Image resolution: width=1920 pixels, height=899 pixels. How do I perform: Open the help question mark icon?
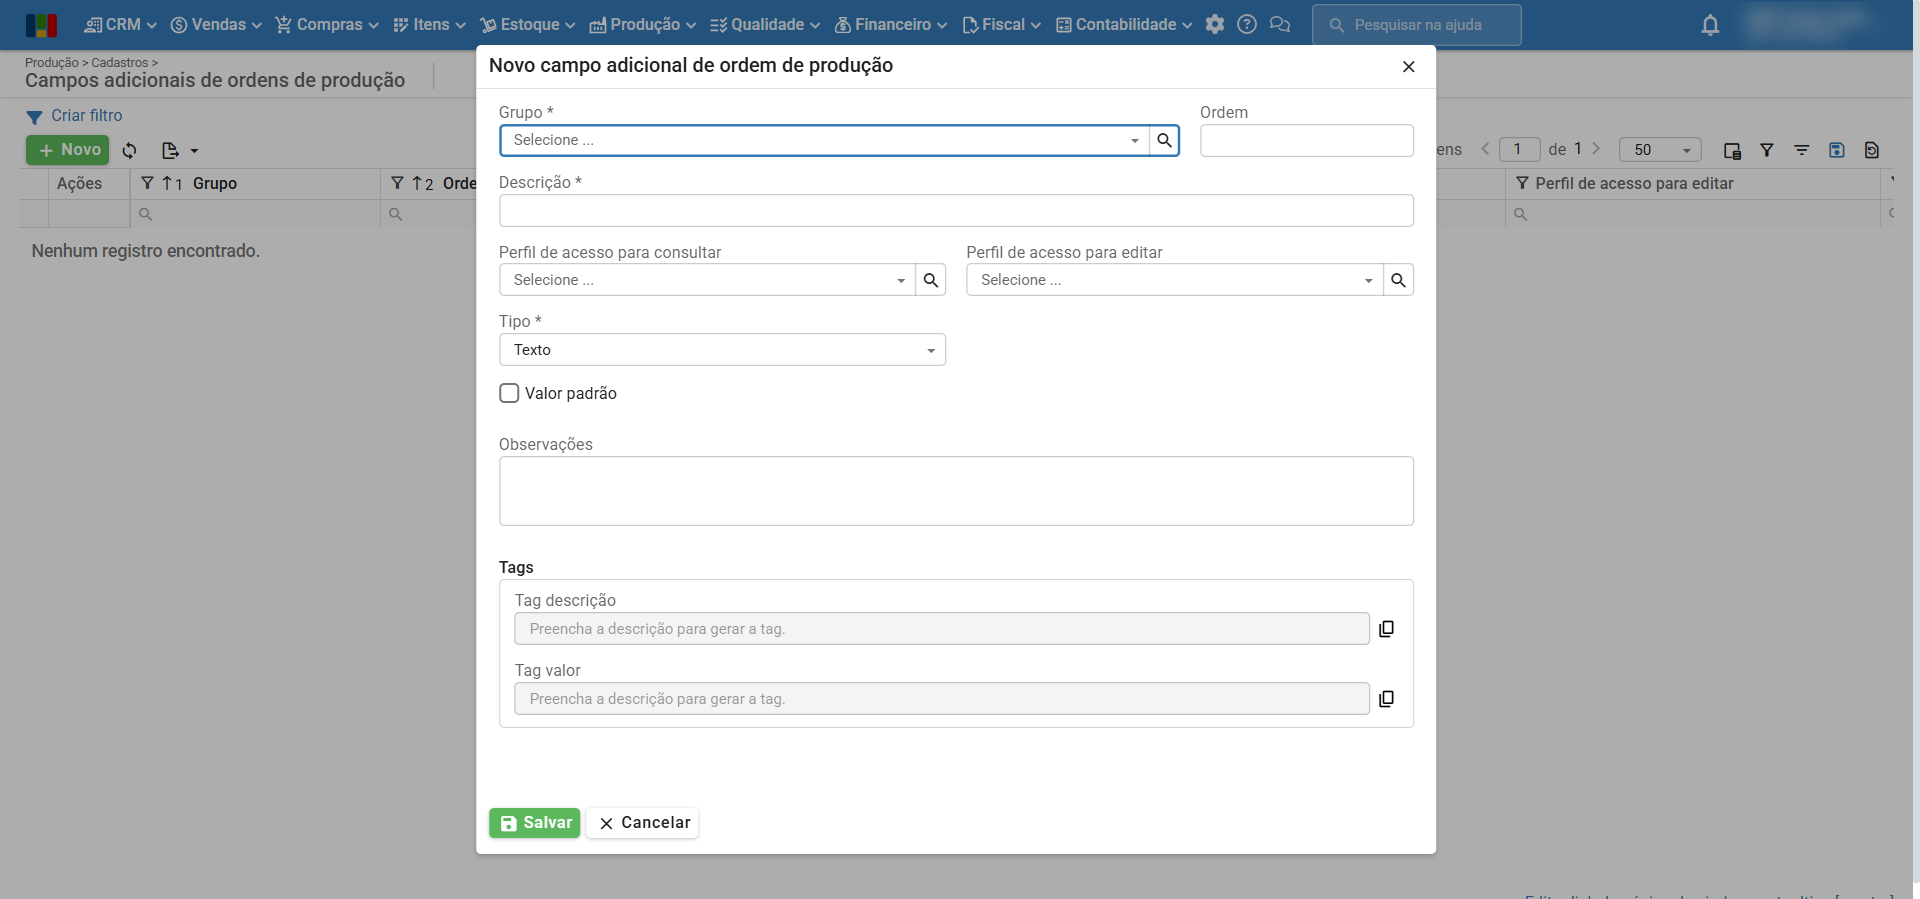pyautogui.click(x=1247, y=25)
